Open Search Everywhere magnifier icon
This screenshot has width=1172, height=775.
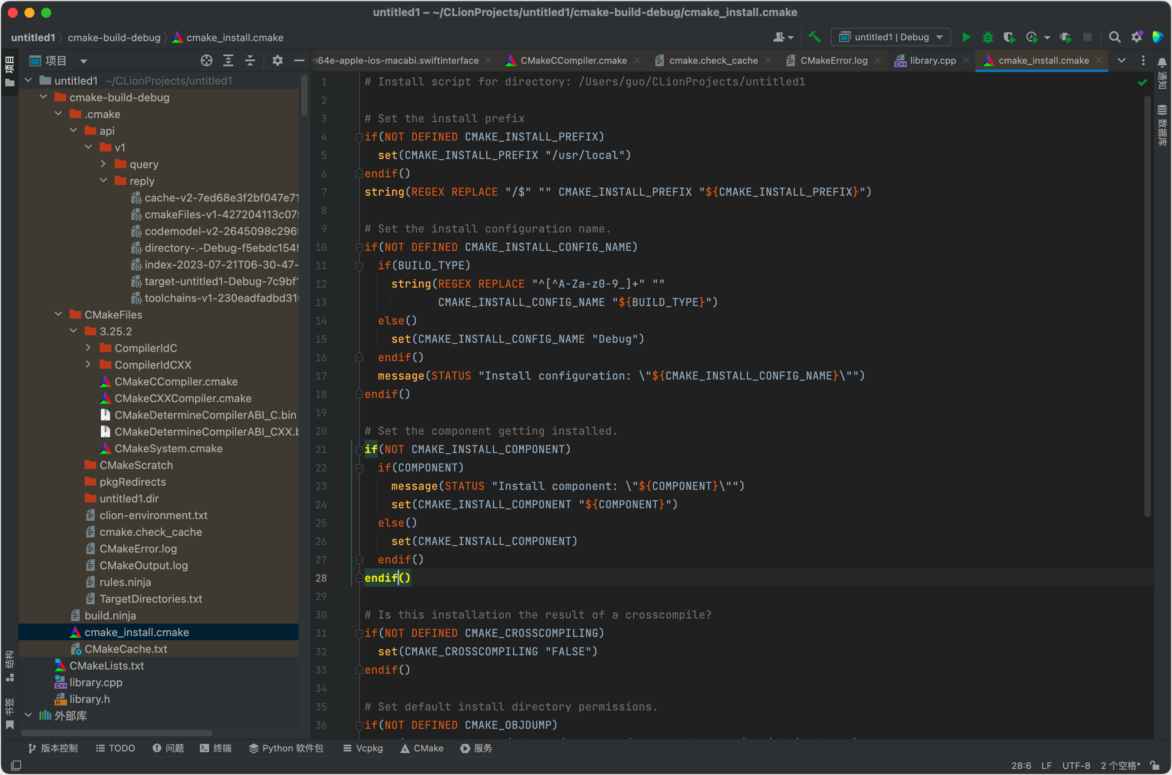point(1114,37)
